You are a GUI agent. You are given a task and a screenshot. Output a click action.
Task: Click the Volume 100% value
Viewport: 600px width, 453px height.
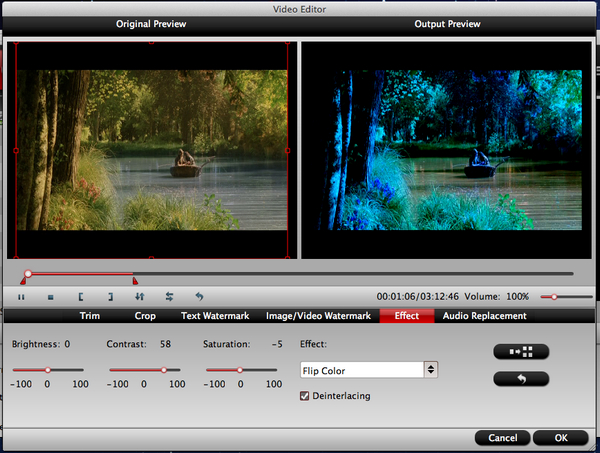[x=517, y=297]
